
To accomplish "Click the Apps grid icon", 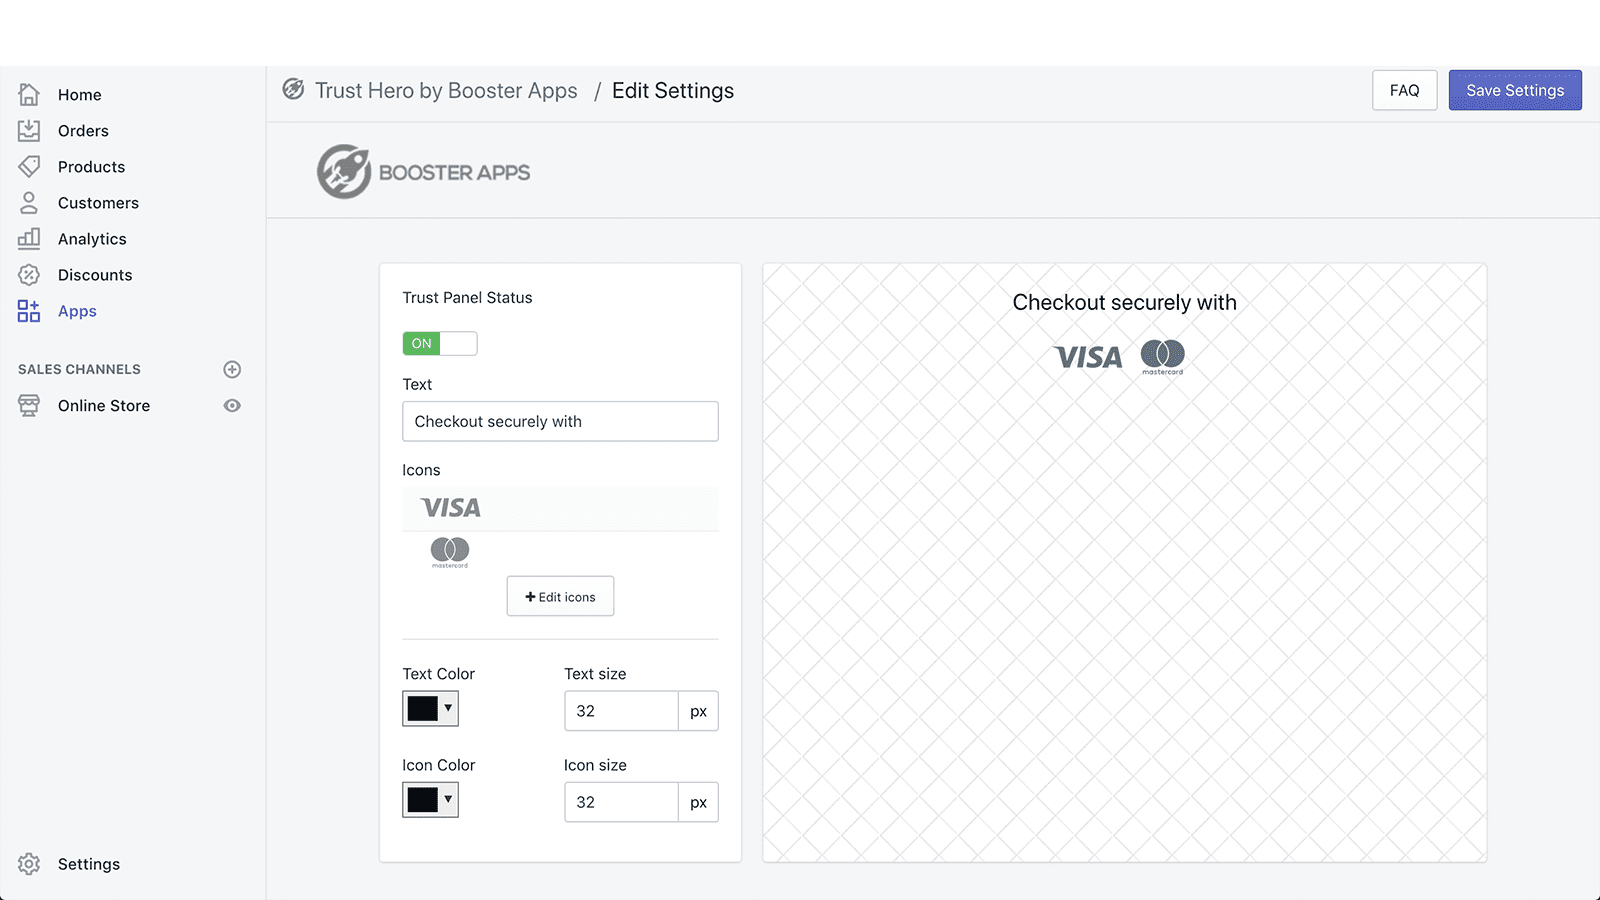I will pyautogui.click(x=29, y=311).
